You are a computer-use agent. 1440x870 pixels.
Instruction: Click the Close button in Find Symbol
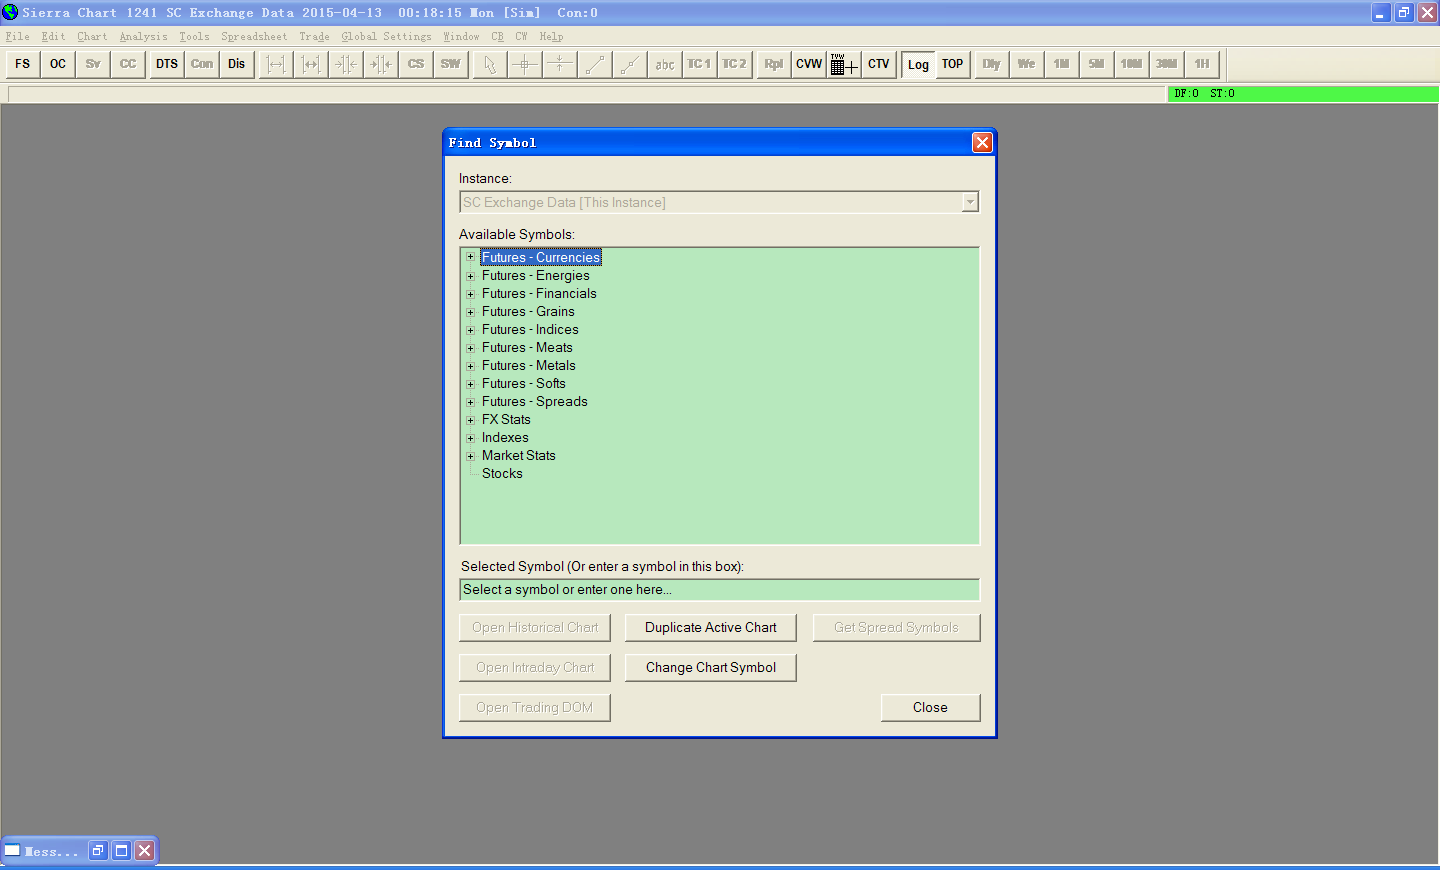[x=930, y=707]
